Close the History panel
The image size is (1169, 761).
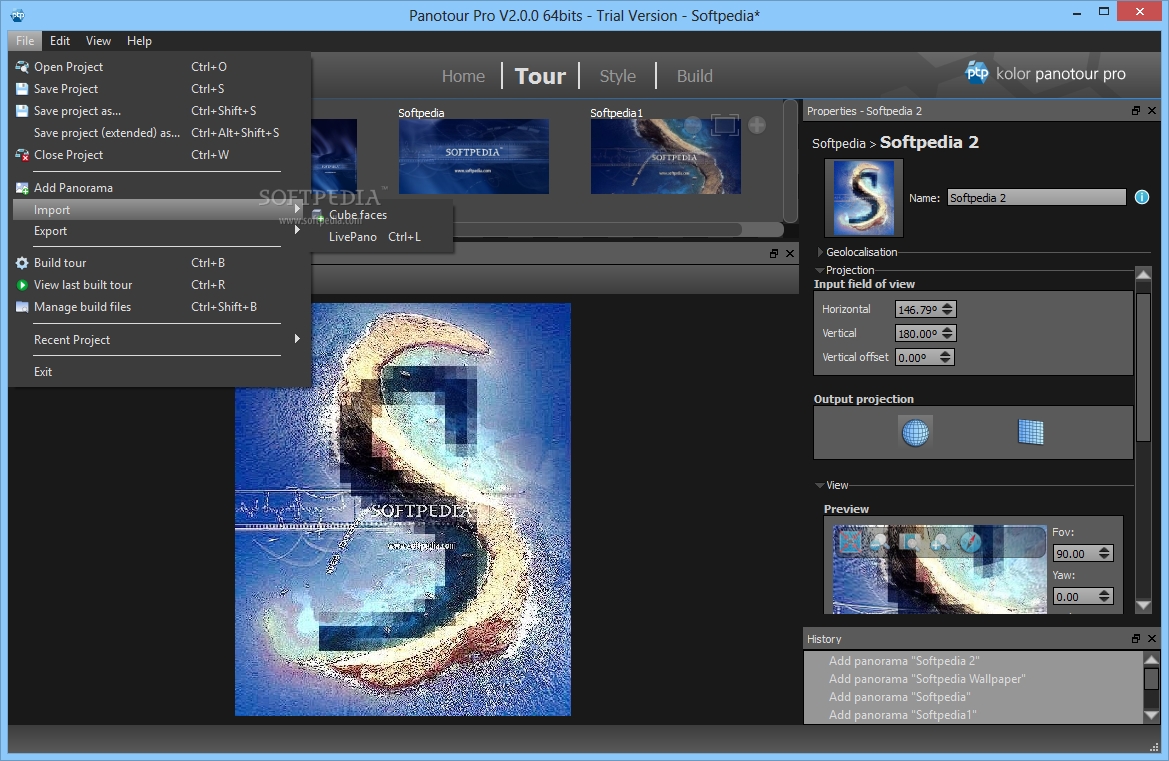coord(1152,639)
